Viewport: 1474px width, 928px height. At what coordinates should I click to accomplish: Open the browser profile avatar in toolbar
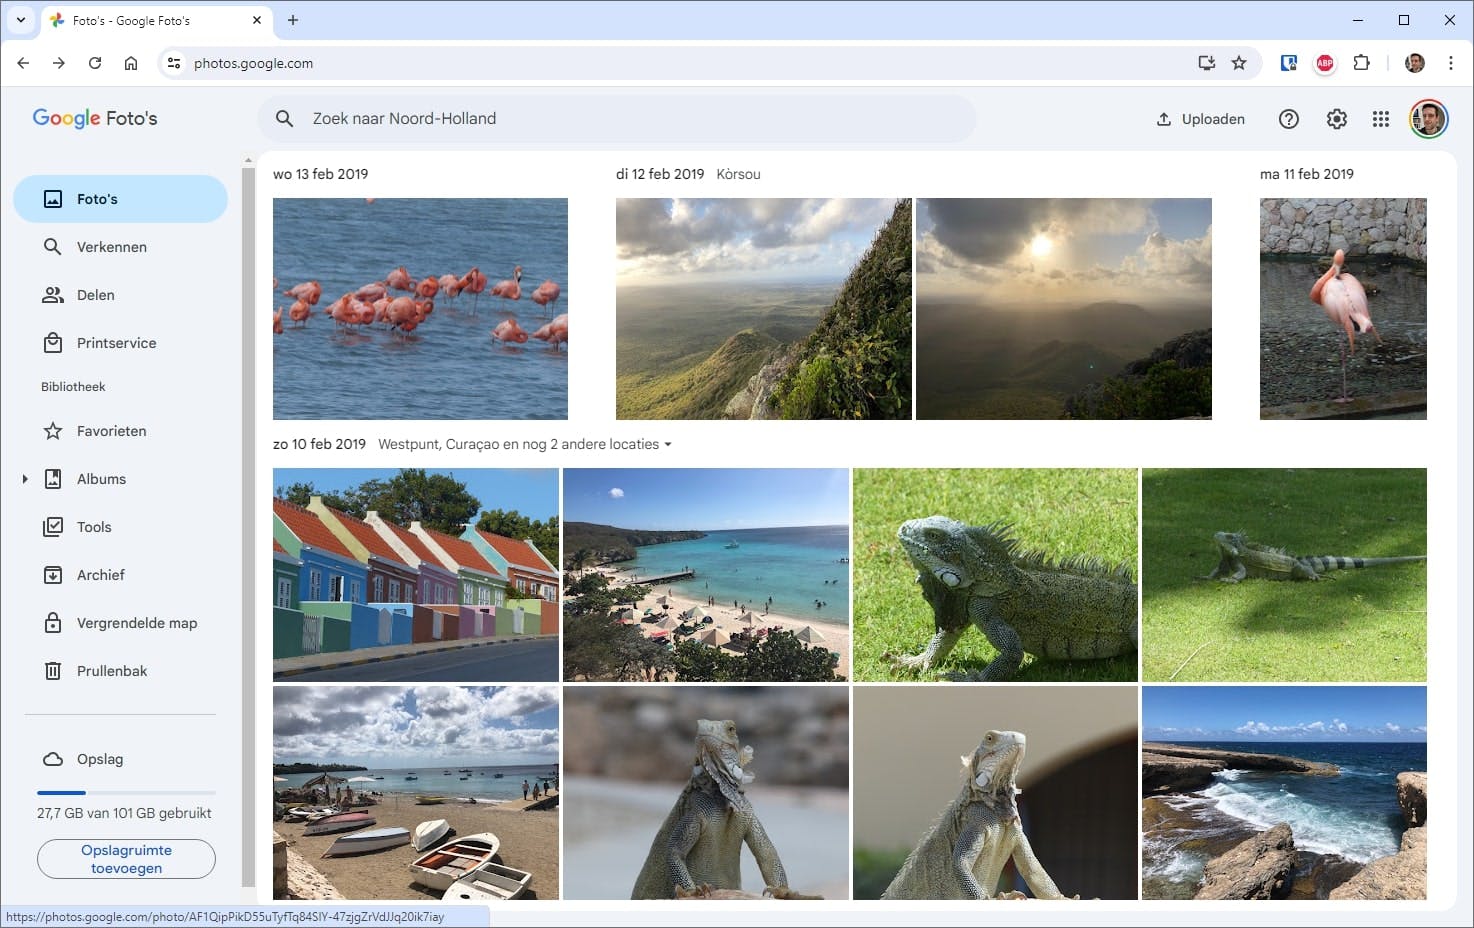coord(1415,63)
